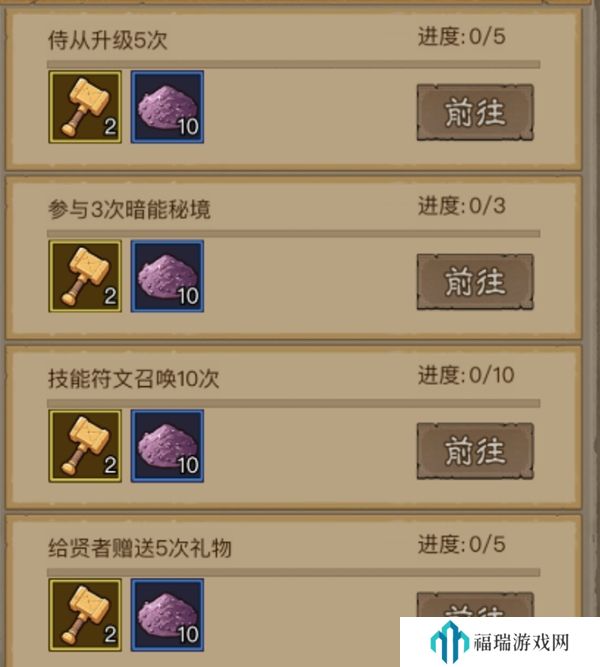Click partially hidden 前往 button for 给贤者赠送5次礼物
Viewport: 600px width, 667px height.
tap(475, 604)
